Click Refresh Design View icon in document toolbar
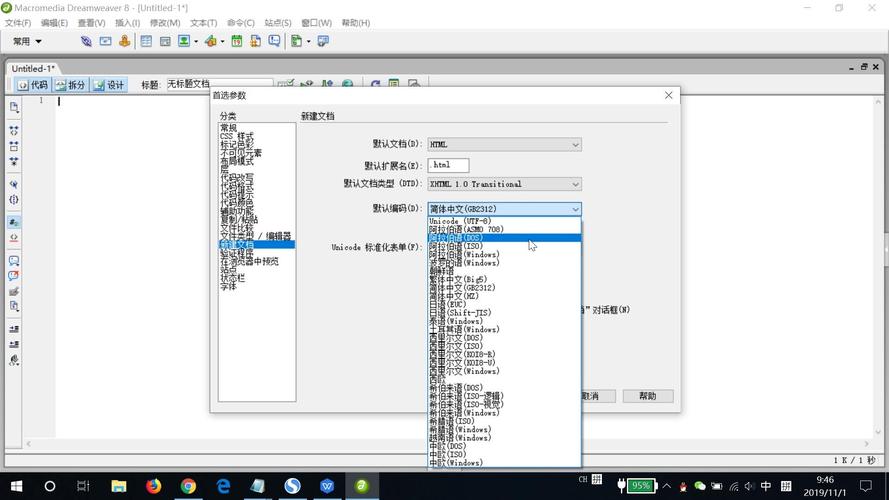The height and width of the screenshot is (500, 889). click(x=375, y=84)
